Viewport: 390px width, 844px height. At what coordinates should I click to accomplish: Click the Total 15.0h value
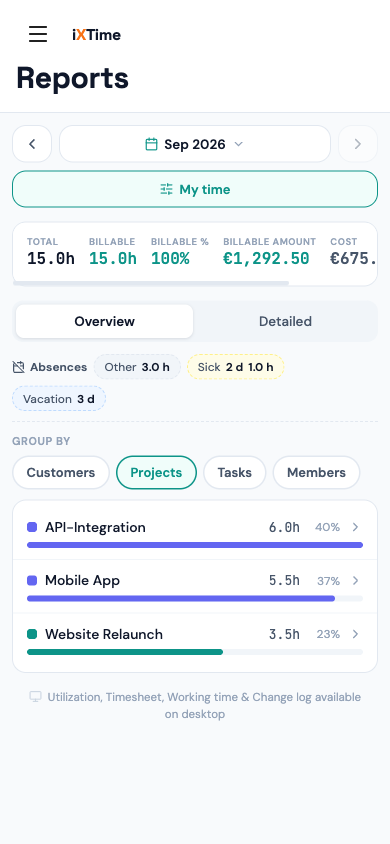pos(51,259)
